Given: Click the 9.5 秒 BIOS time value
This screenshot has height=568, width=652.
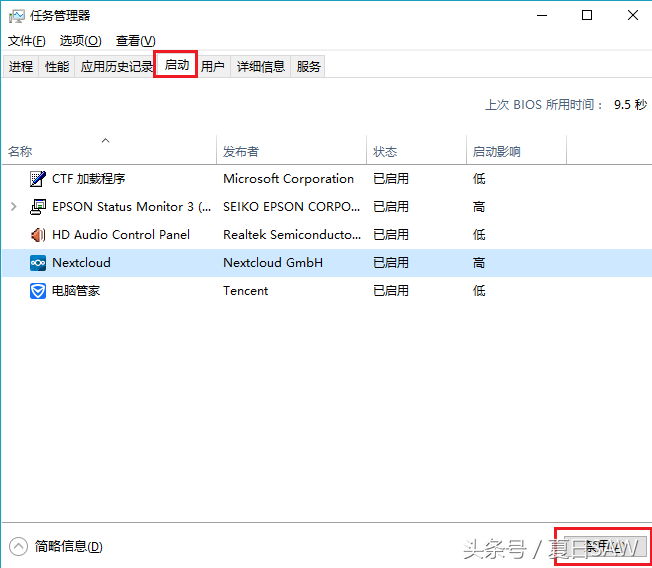Looking at the screenshot, I should coord(630,104).
